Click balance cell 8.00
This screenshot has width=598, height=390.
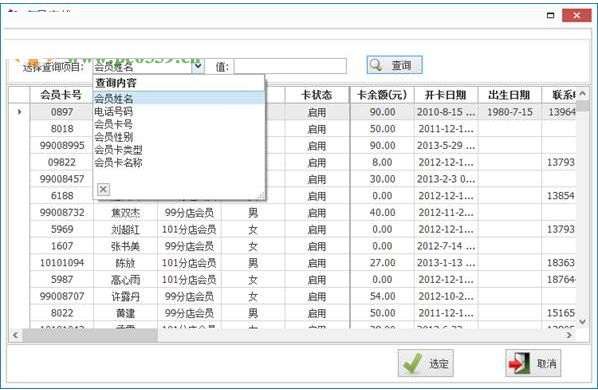(x=382, y=162)
